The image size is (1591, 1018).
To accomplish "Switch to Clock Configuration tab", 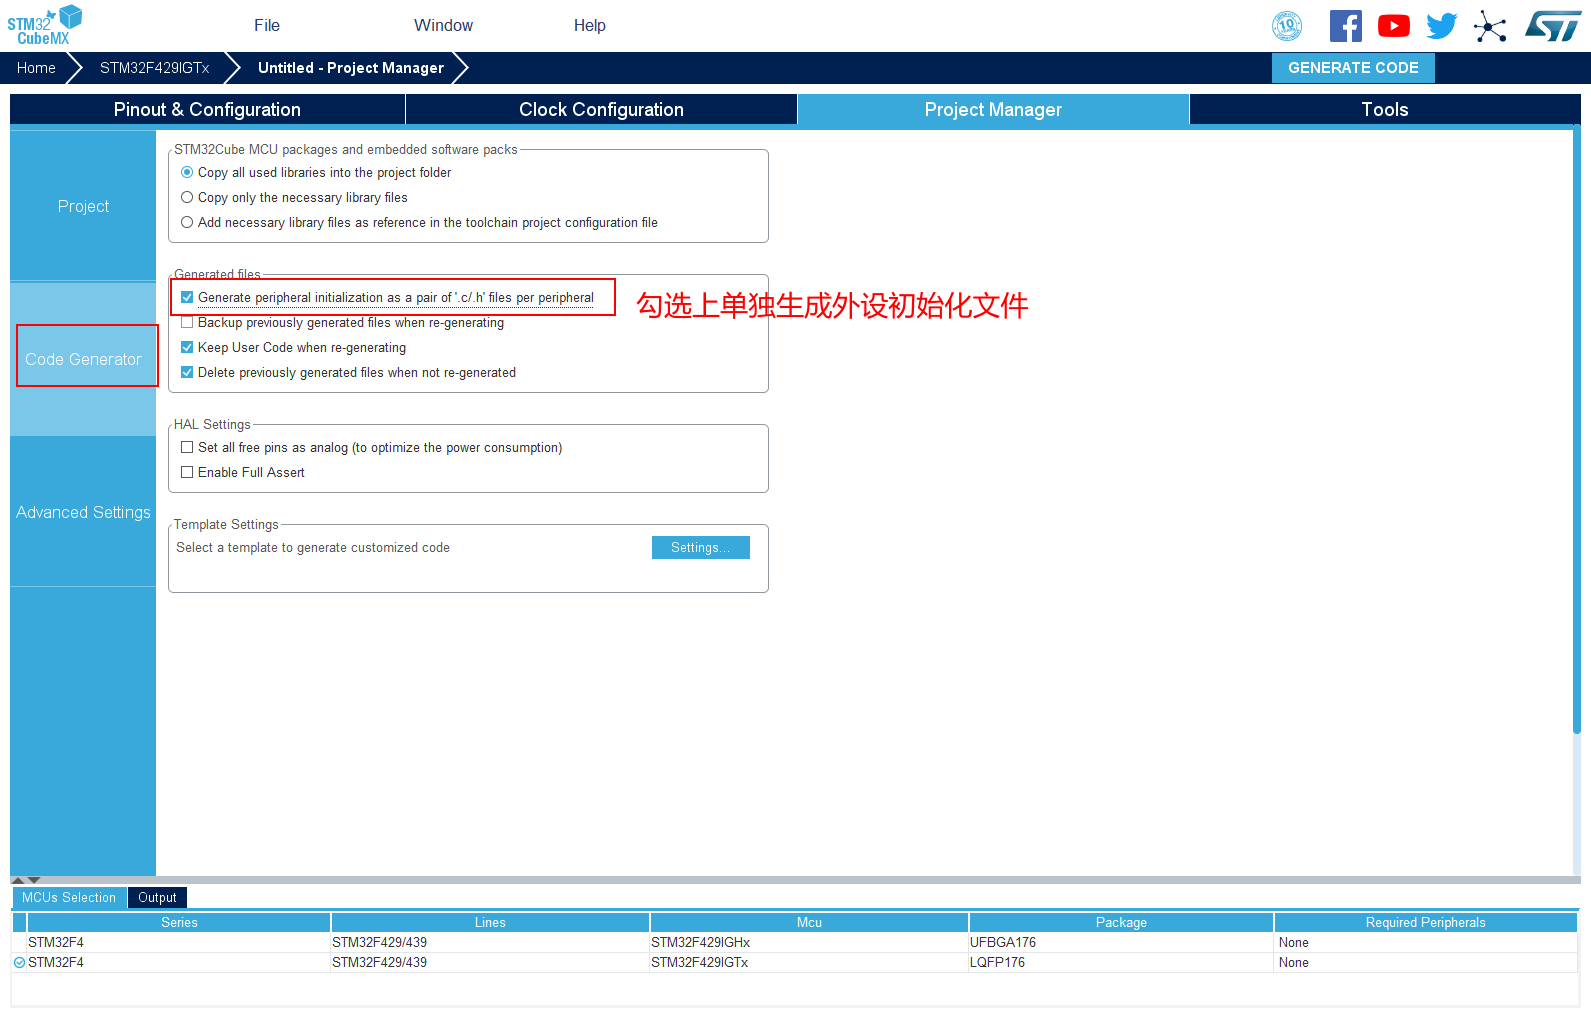I will [601, 109].
